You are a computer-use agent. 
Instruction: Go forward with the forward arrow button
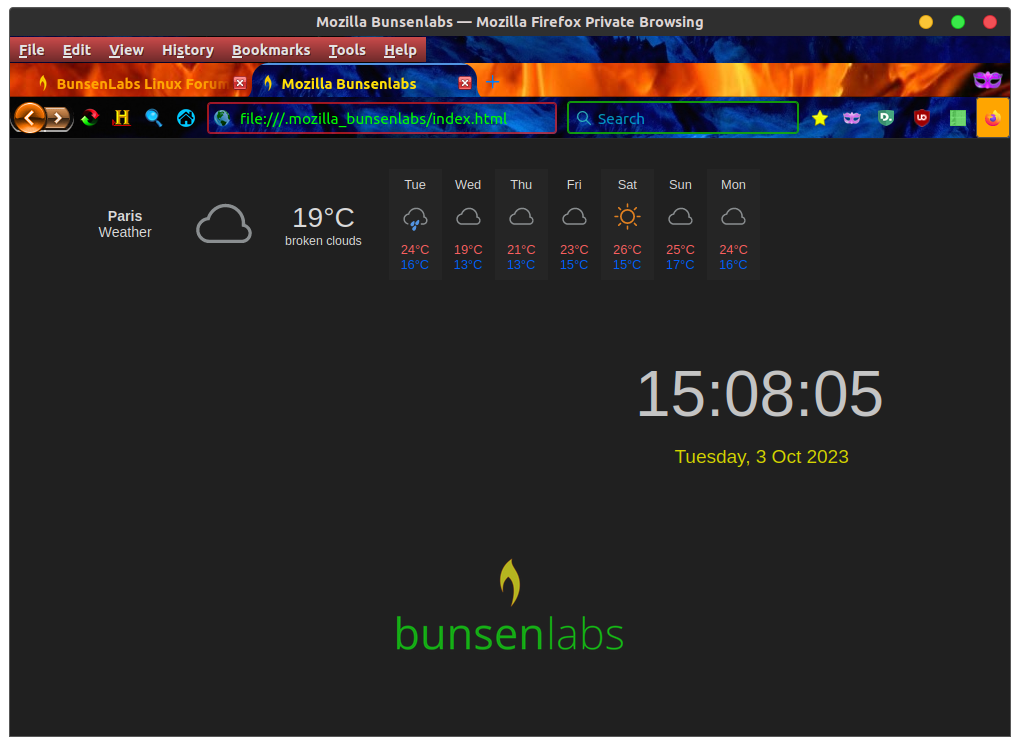(59, 118)
